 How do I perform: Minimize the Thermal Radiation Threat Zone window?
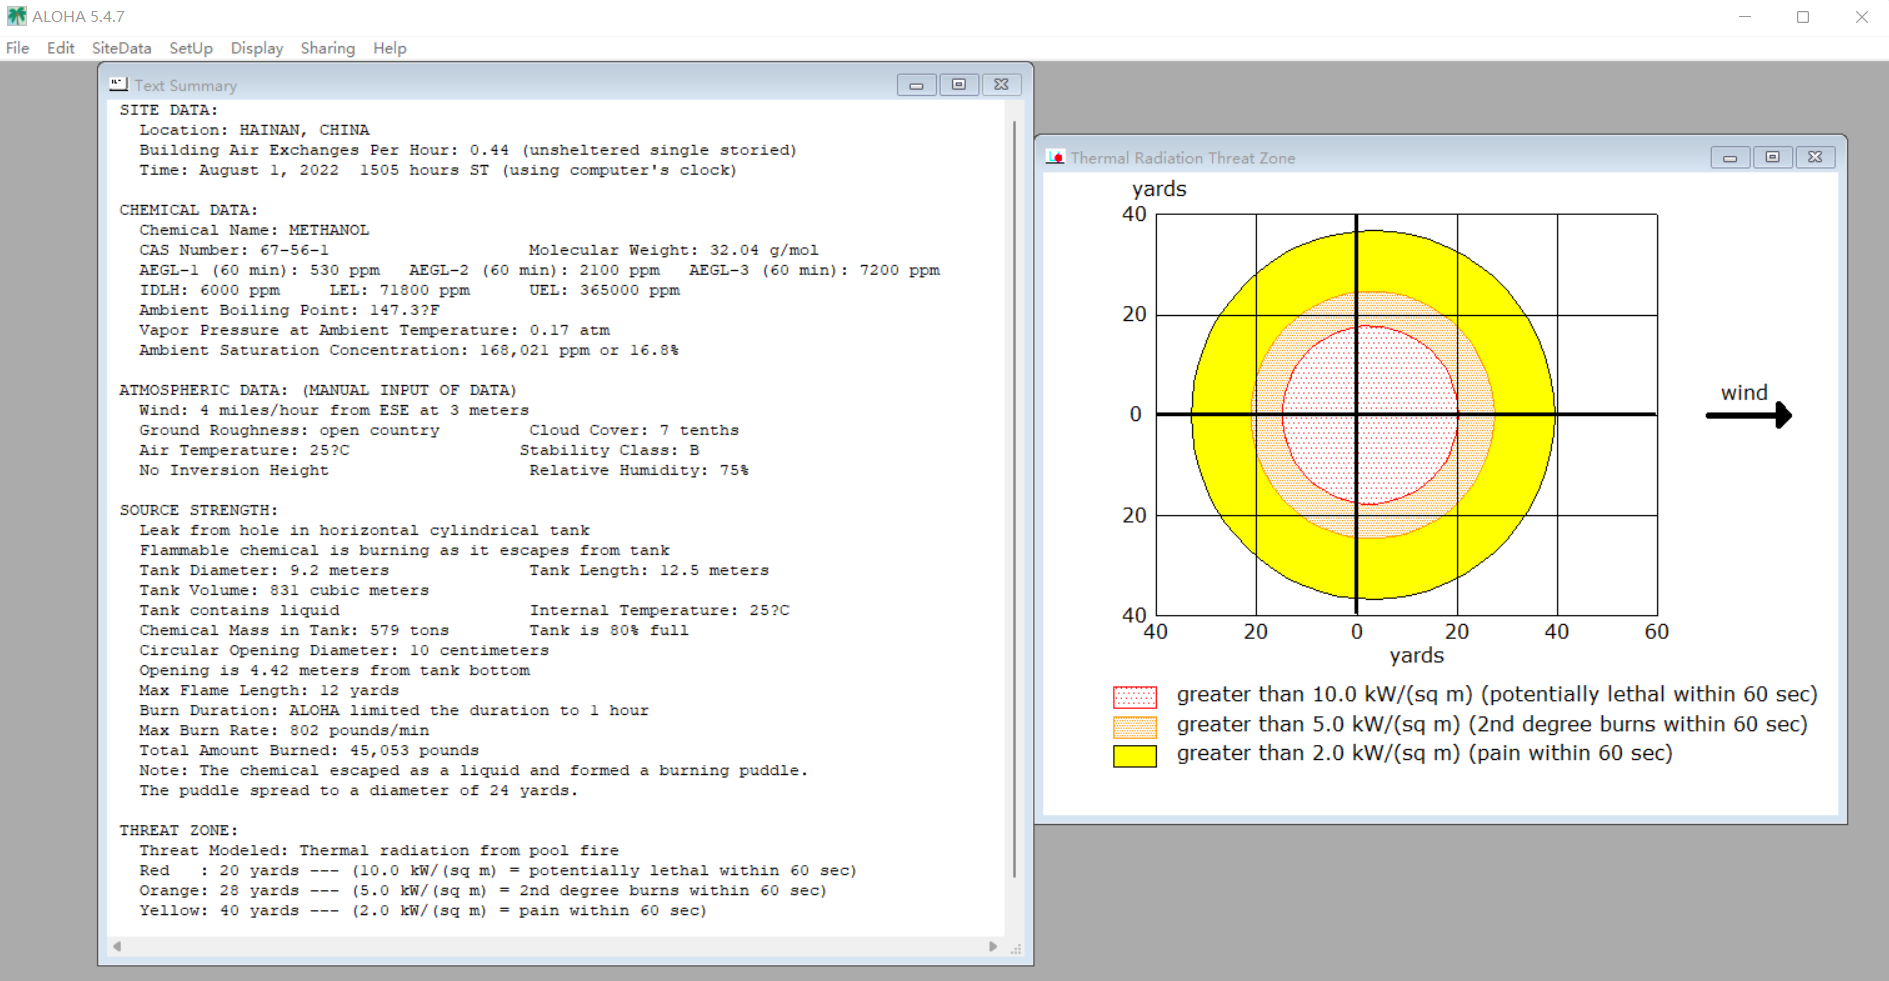tap(1730, 157)
